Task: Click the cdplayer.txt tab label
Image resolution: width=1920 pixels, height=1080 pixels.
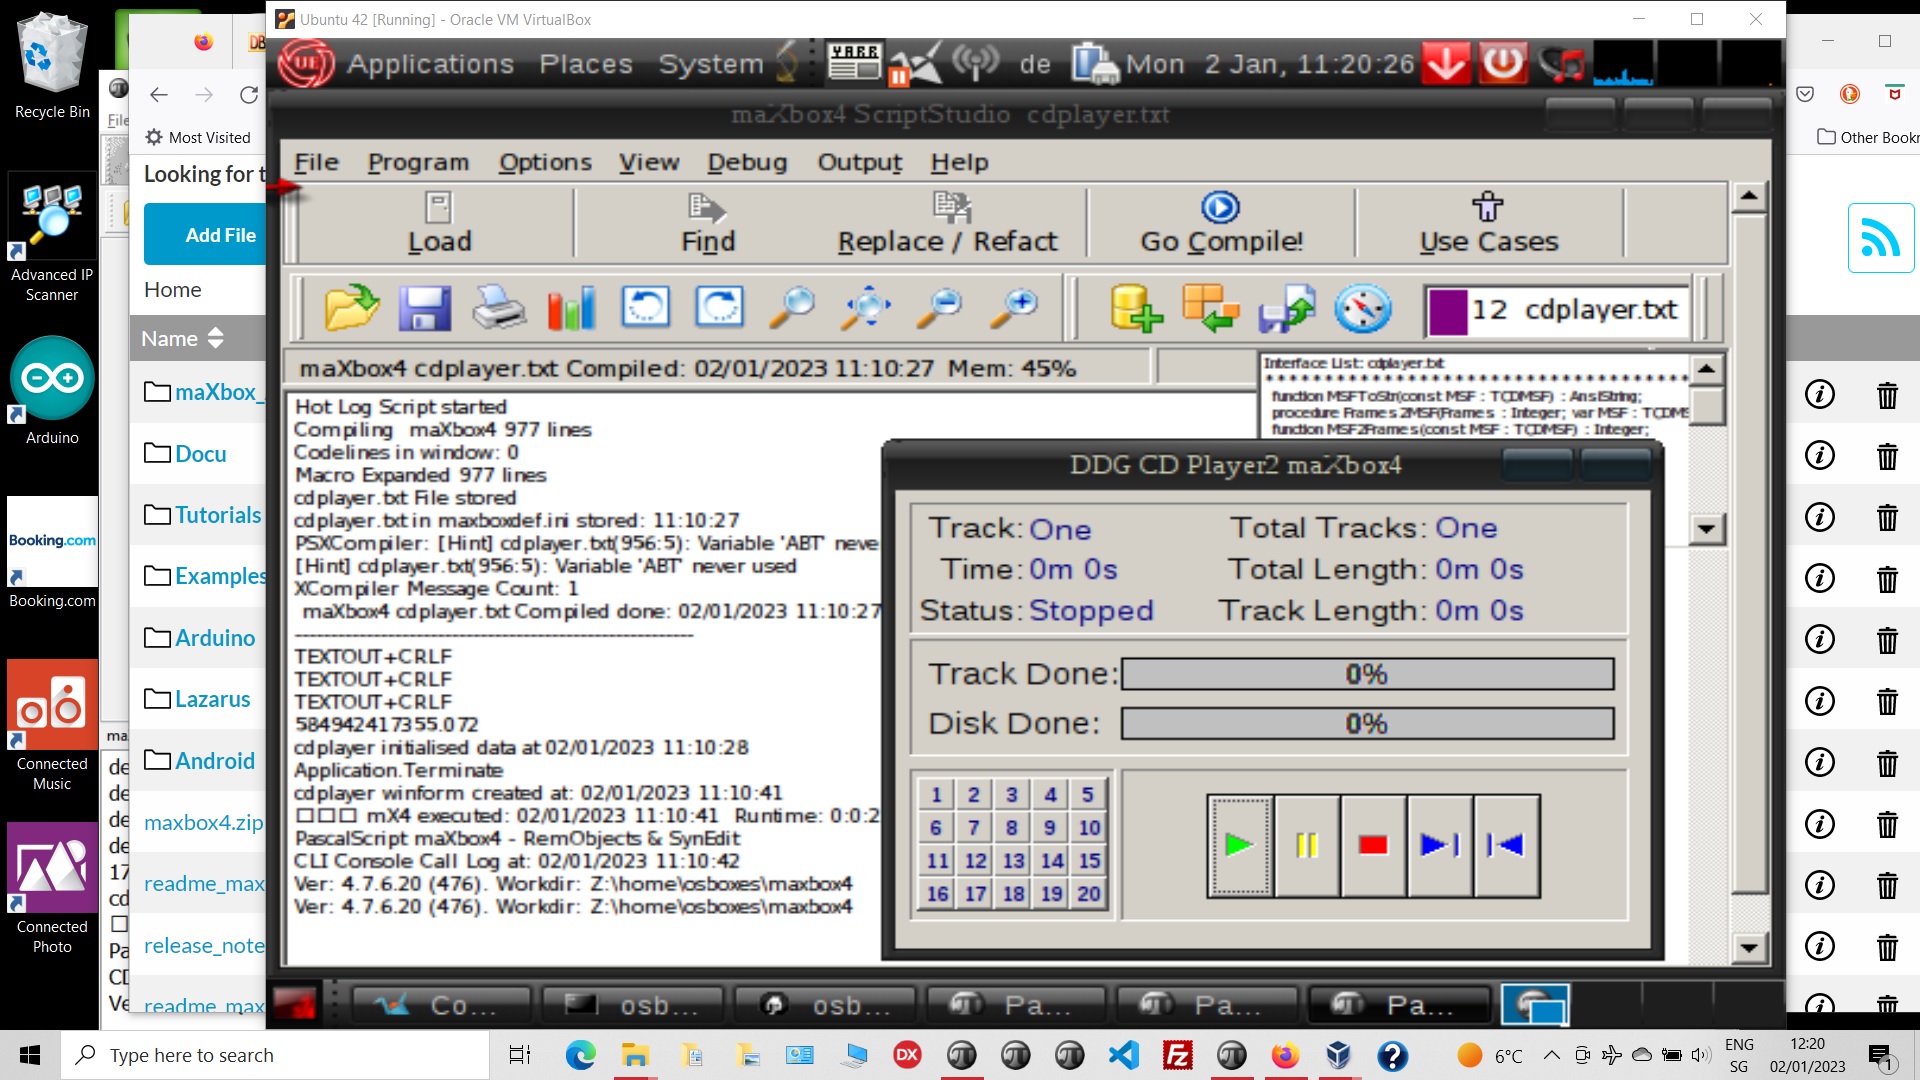Action: [1568, 310]
